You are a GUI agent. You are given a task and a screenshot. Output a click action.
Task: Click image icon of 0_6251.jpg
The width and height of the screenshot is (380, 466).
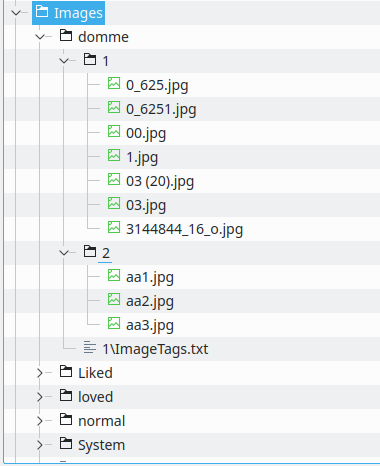114,107
